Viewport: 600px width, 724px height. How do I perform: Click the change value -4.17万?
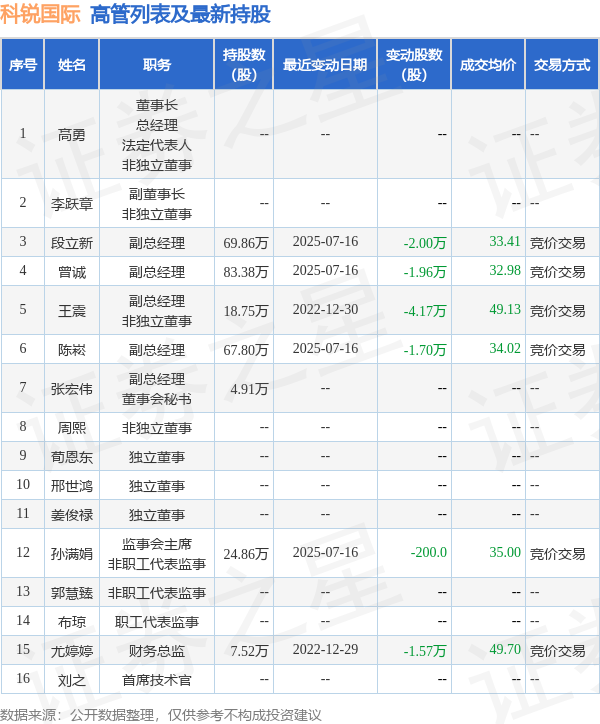click(x=425, y=311)
